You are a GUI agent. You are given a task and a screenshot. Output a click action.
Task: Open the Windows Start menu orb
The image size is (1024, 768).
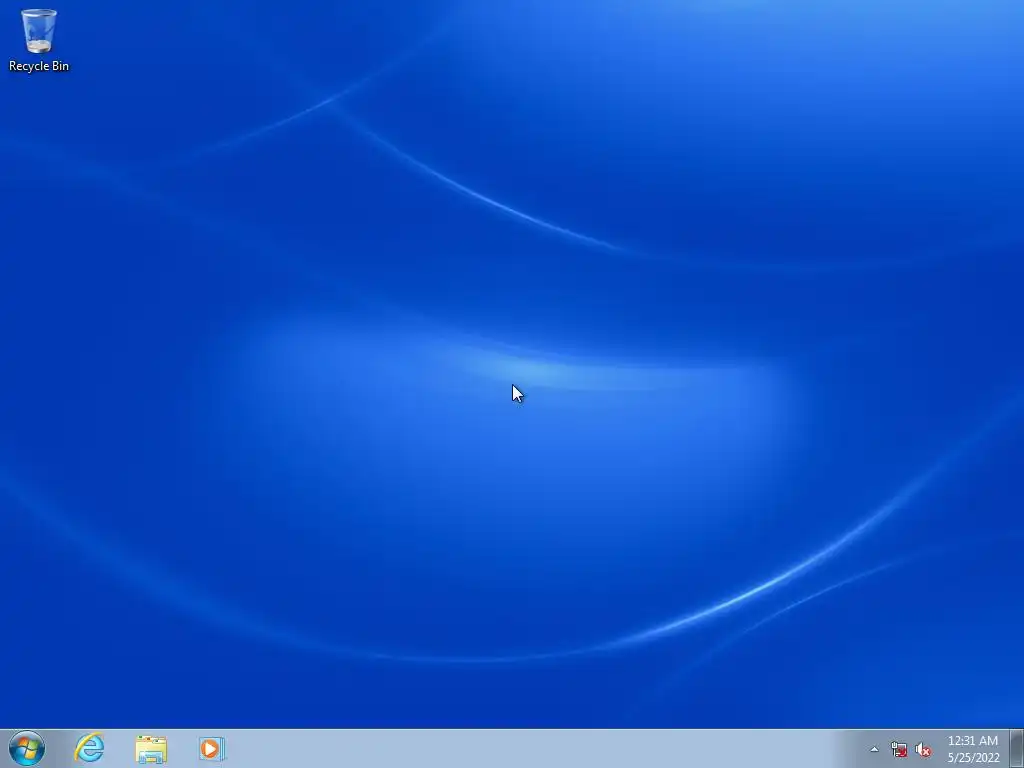[27, 748]
